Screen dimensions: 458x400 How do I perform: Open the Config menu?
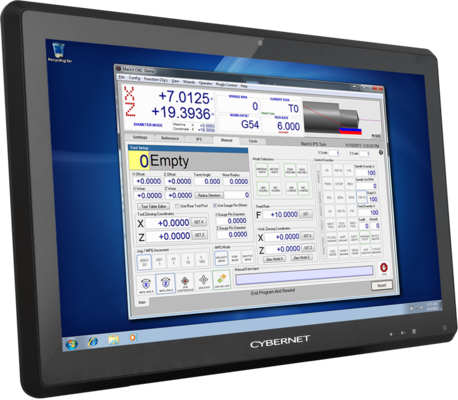[134, 78]
